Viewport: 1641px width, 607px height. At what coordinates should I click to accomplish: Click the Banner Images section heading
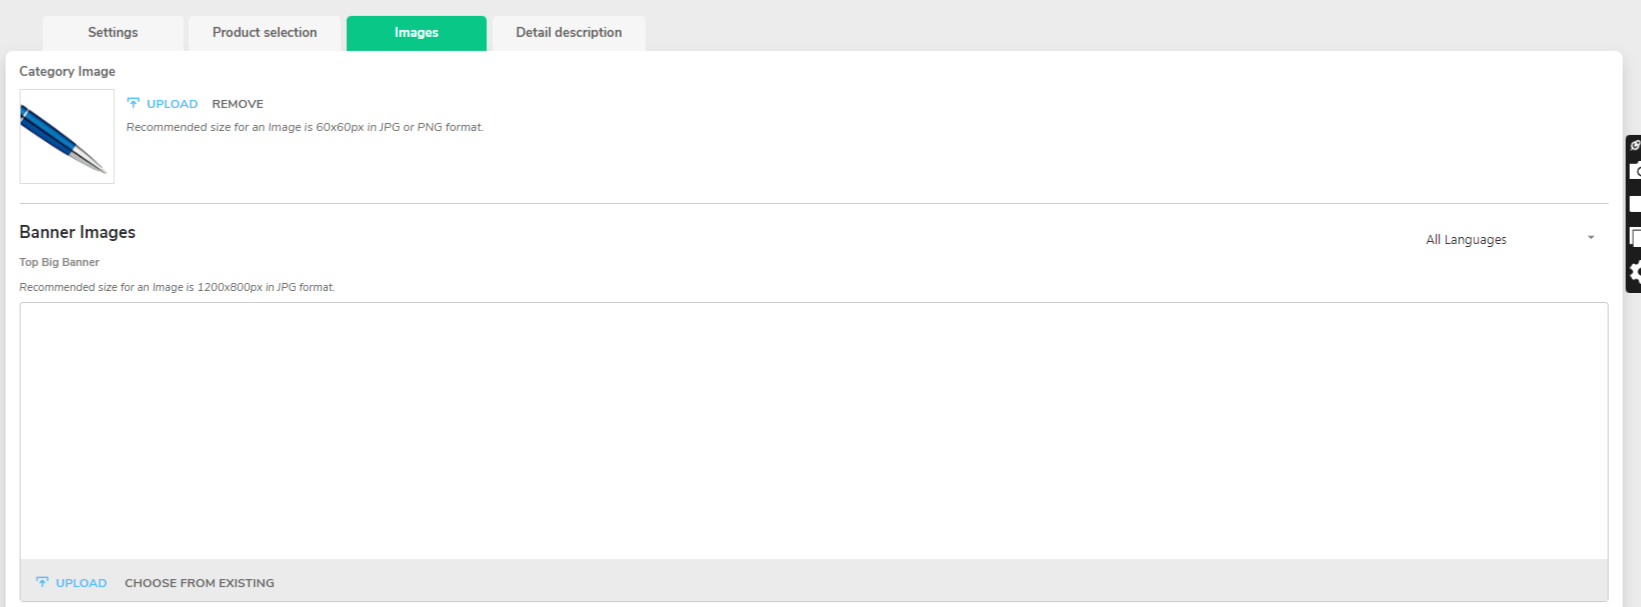pos(77,232)
